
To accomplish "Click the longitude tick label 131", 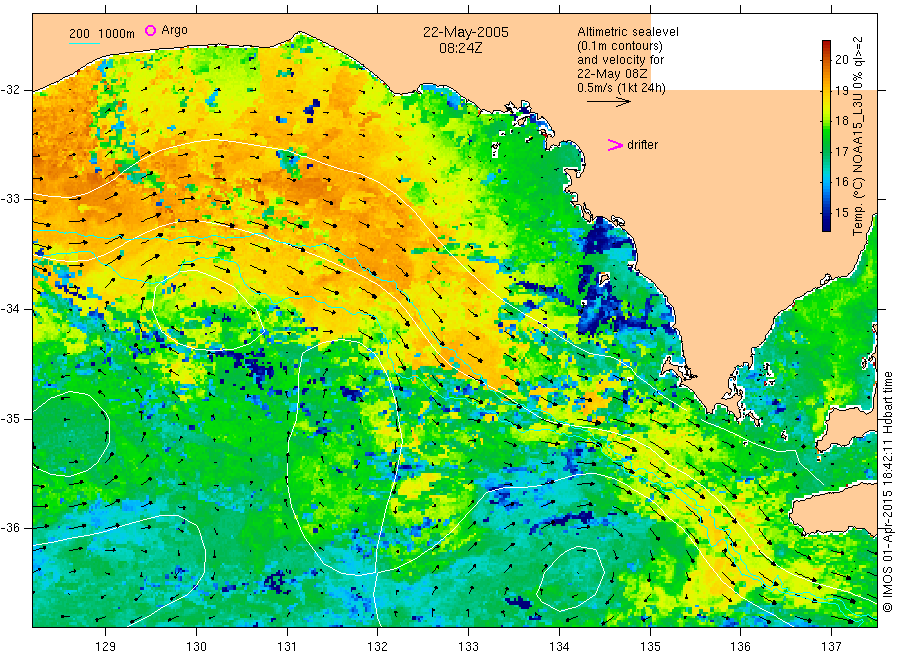I will click(x=287, y=647).
